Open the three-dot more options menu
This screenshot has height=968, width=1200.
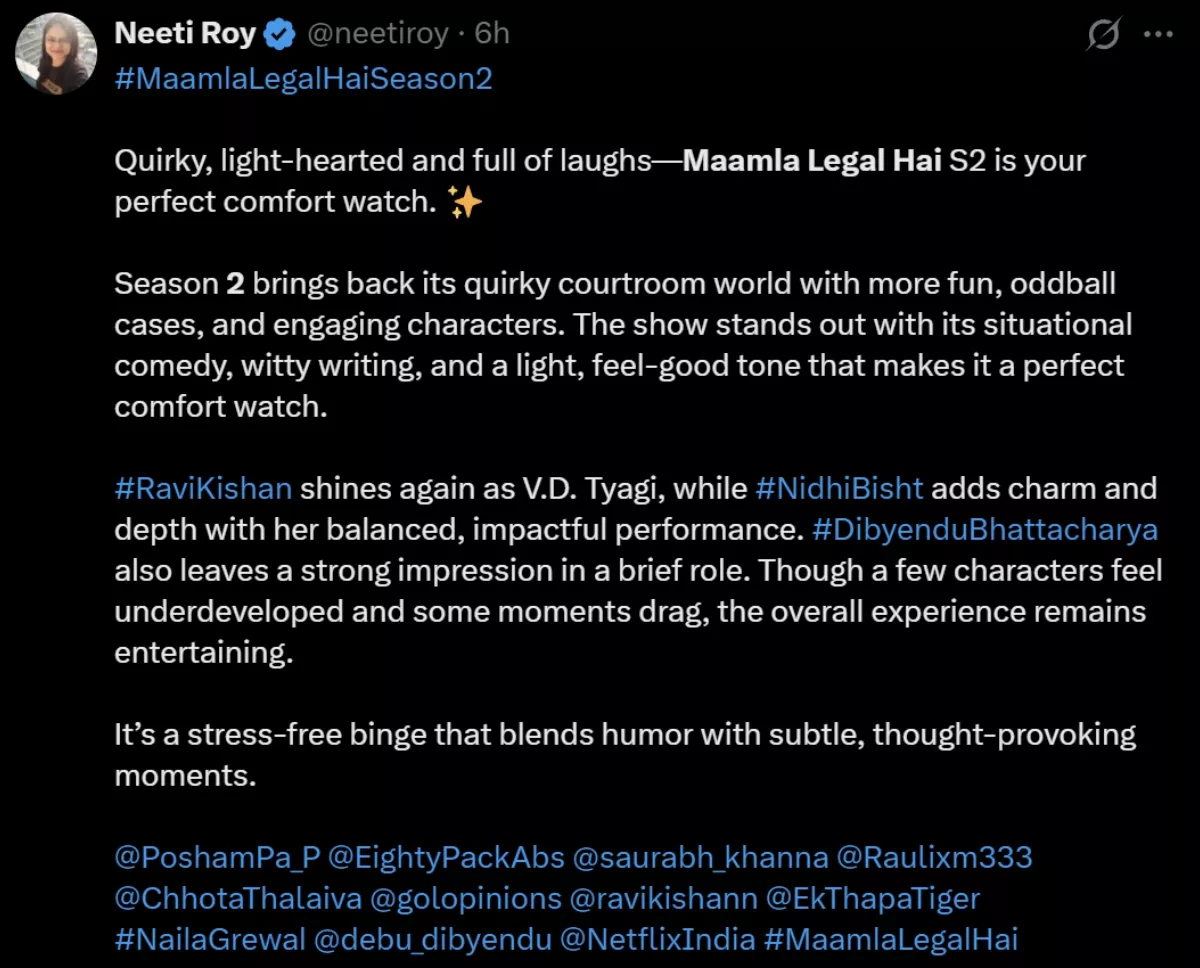[1157, 34]
